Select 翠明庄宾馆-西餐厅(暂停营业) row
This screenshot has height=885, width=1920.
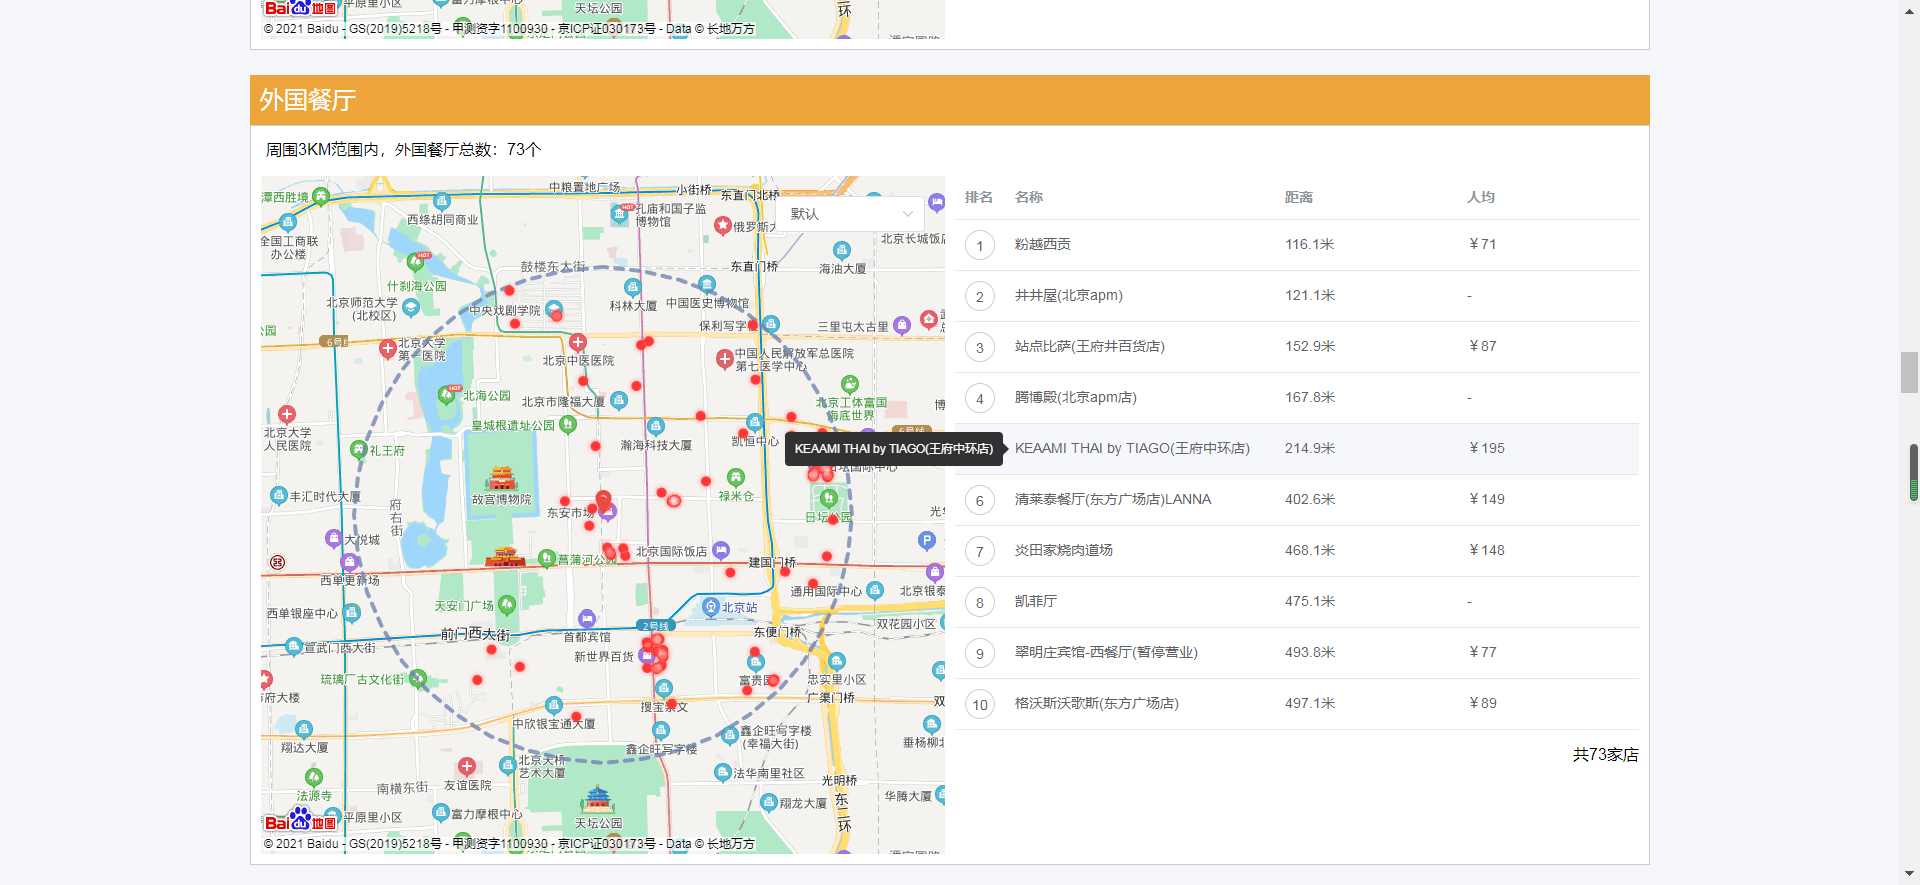click(x=1297, y=652)
